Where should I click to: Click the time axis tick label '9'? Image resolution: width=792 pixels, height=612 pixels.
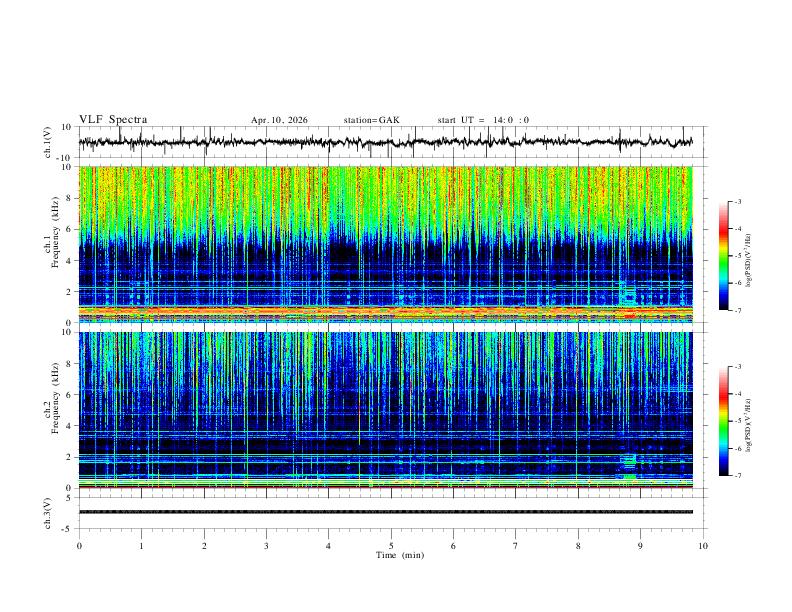click(640, 546)
